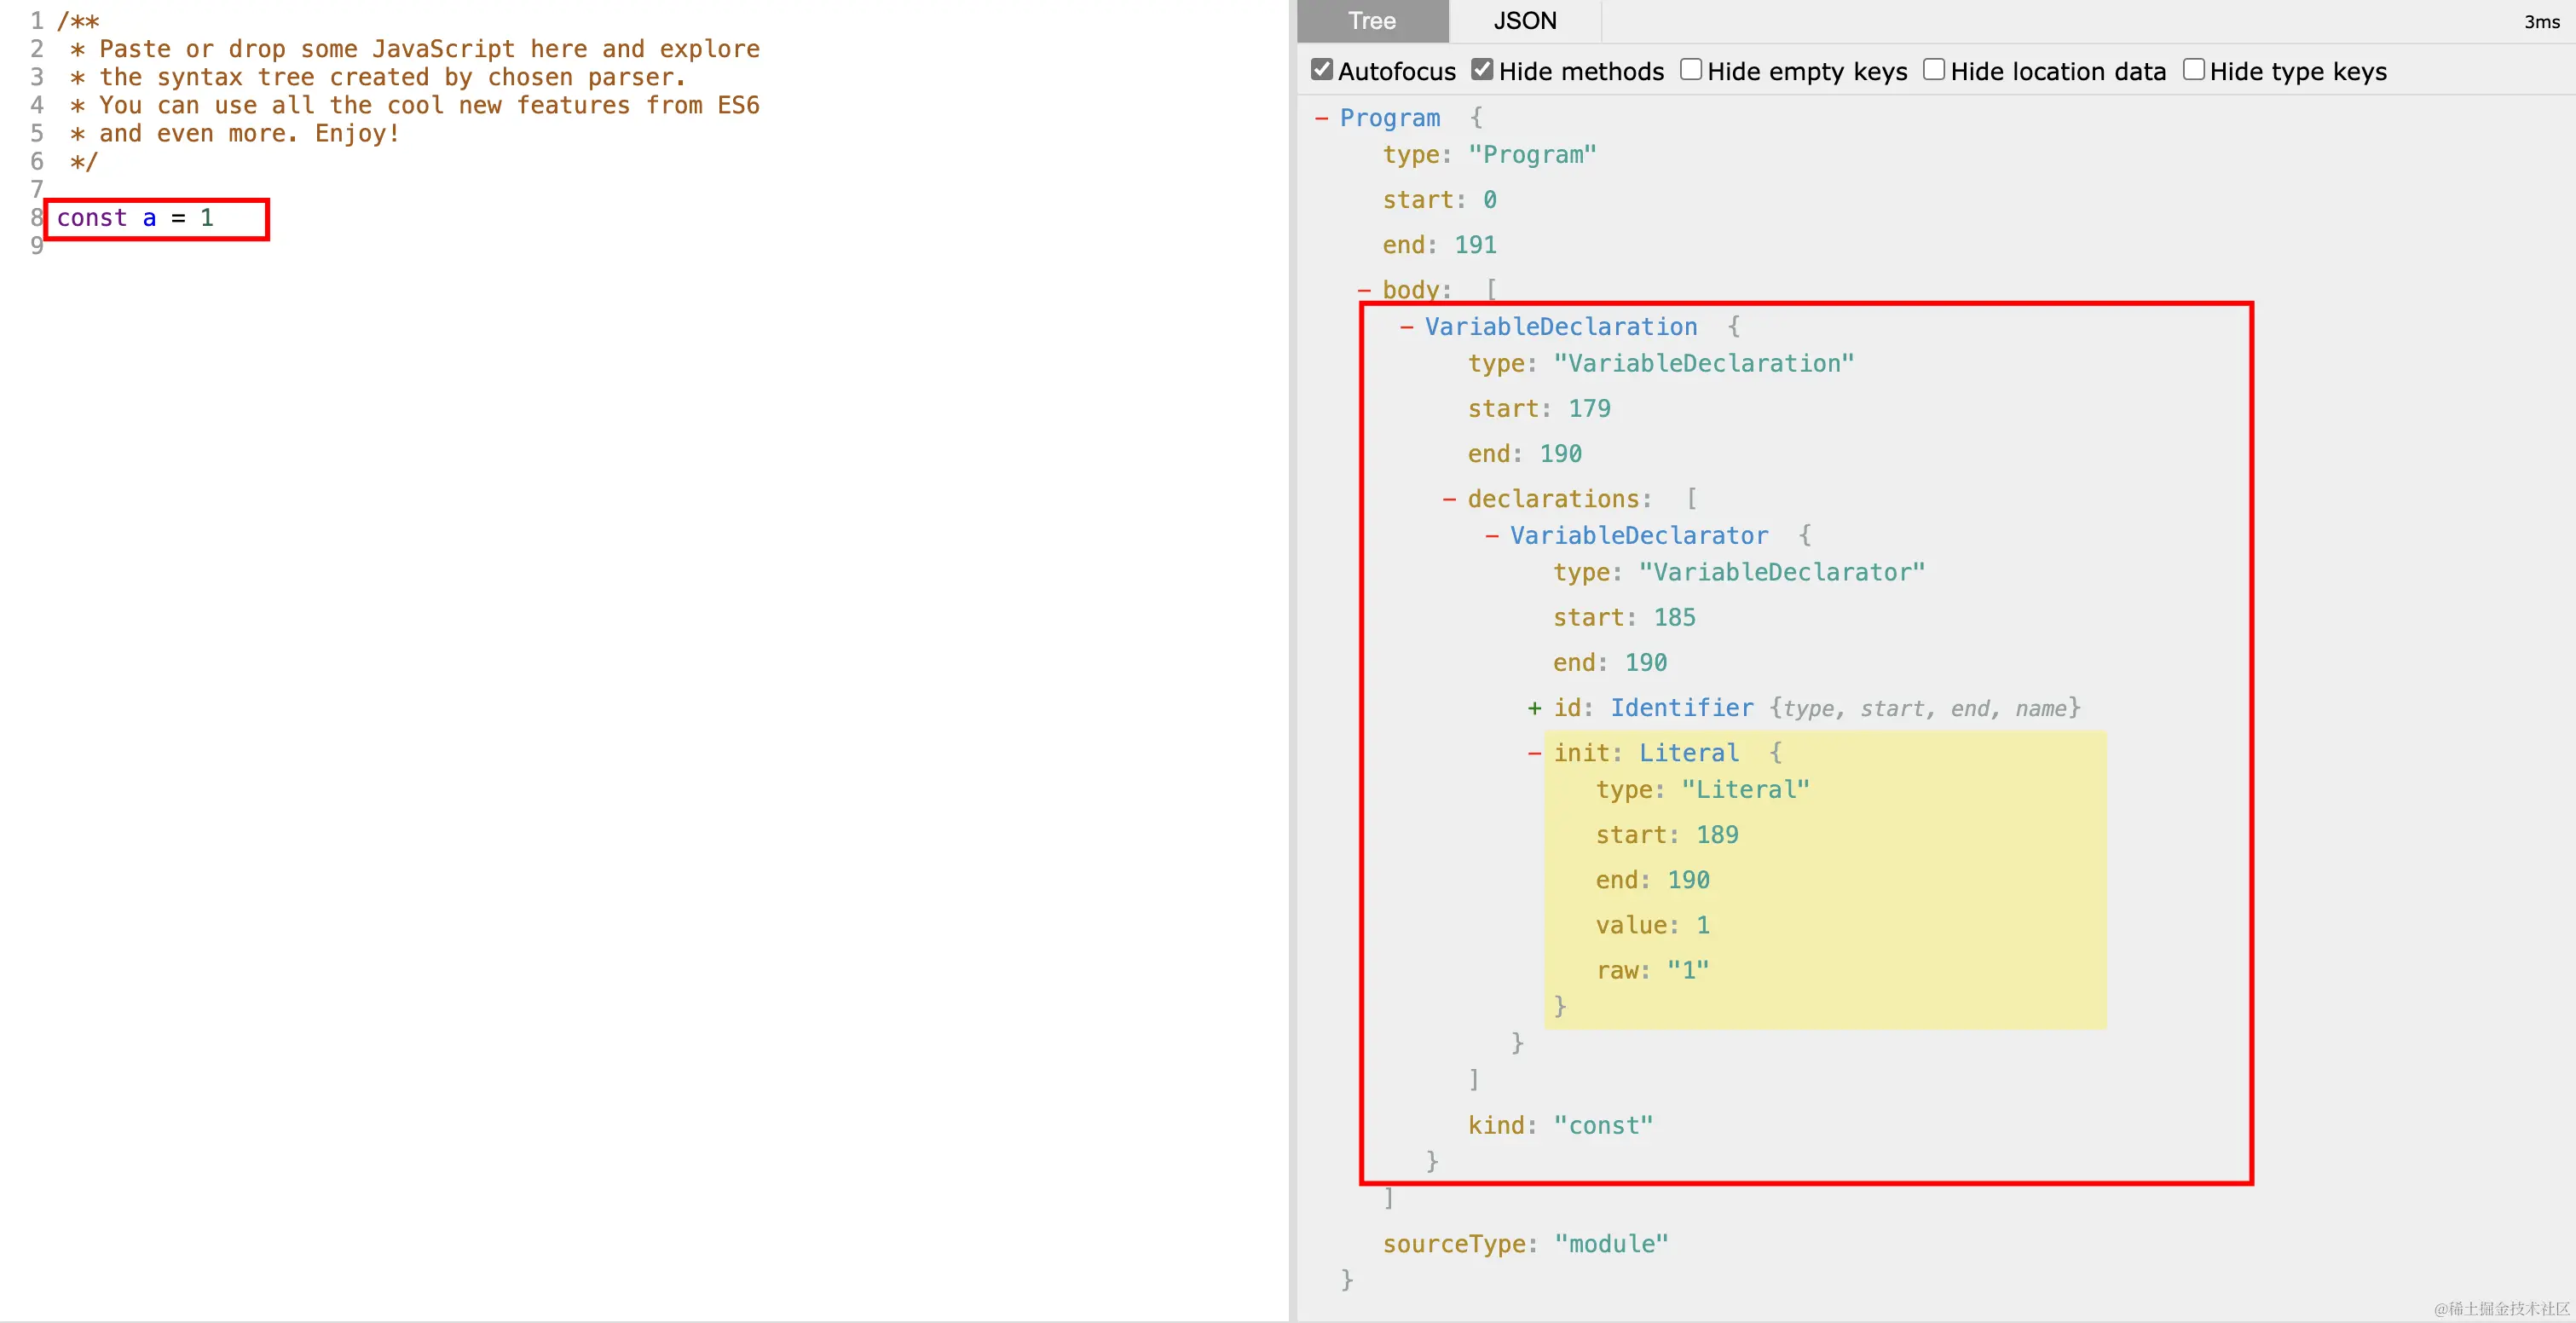Click the VariableDeclaration node label
The width and height of the screenshot is (2576, 1323).
tap(1560, 327)
